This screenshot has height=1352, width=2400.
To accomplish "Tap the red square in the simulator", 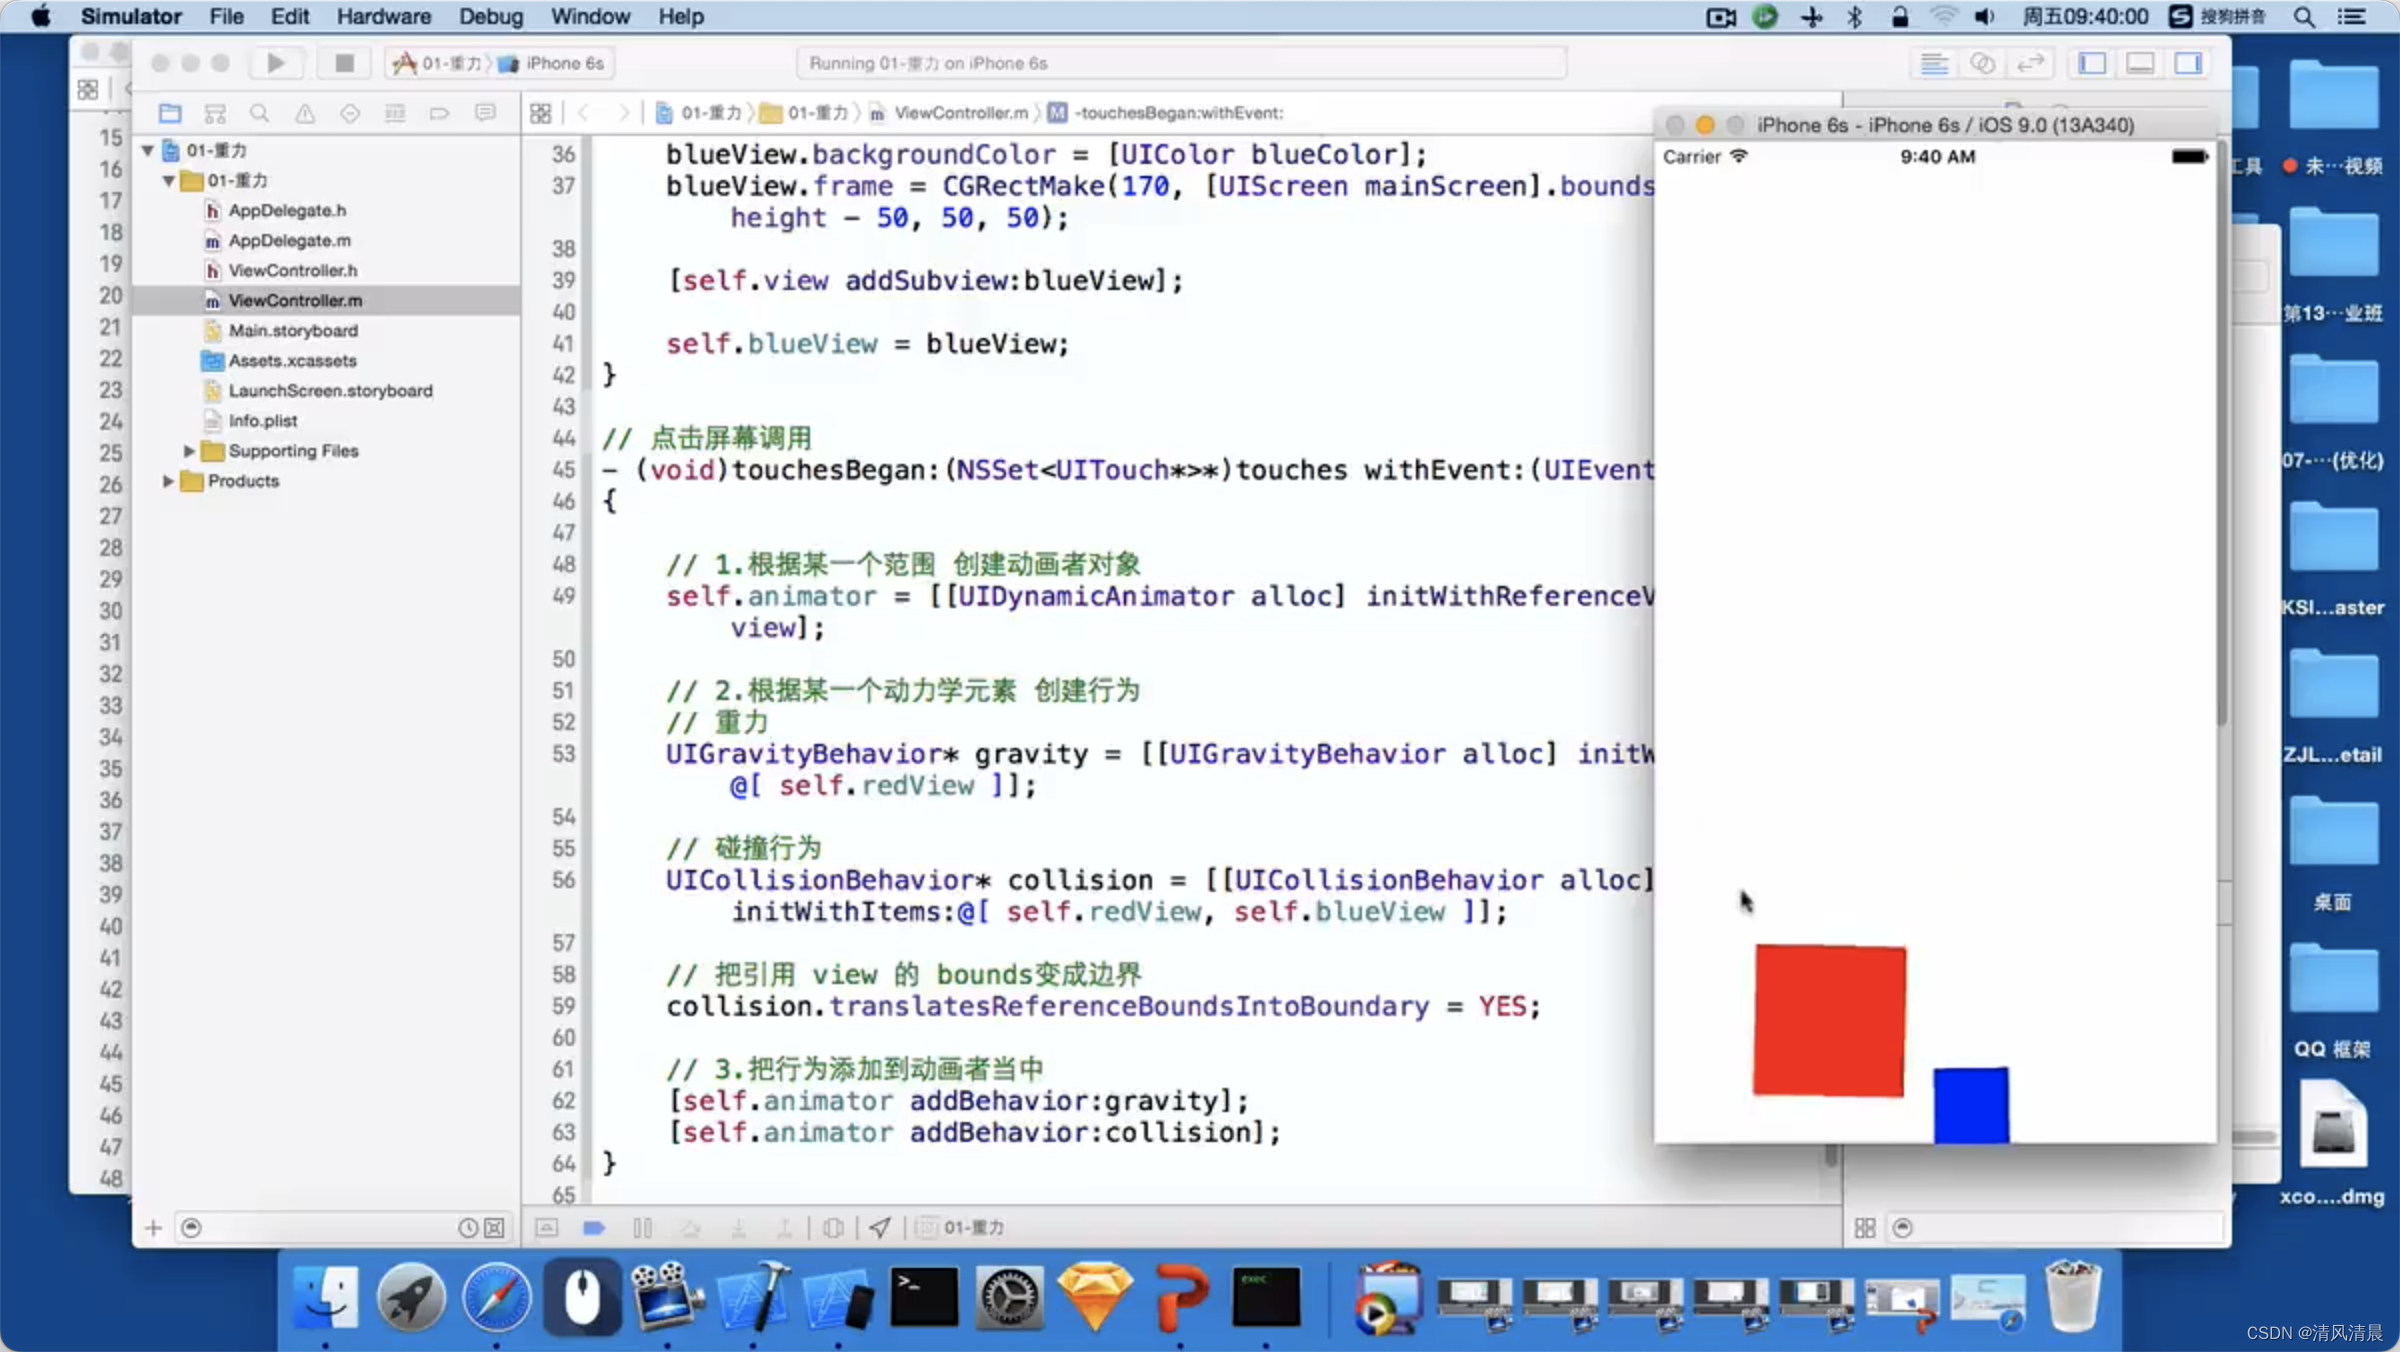I will coord(1829,1020).
